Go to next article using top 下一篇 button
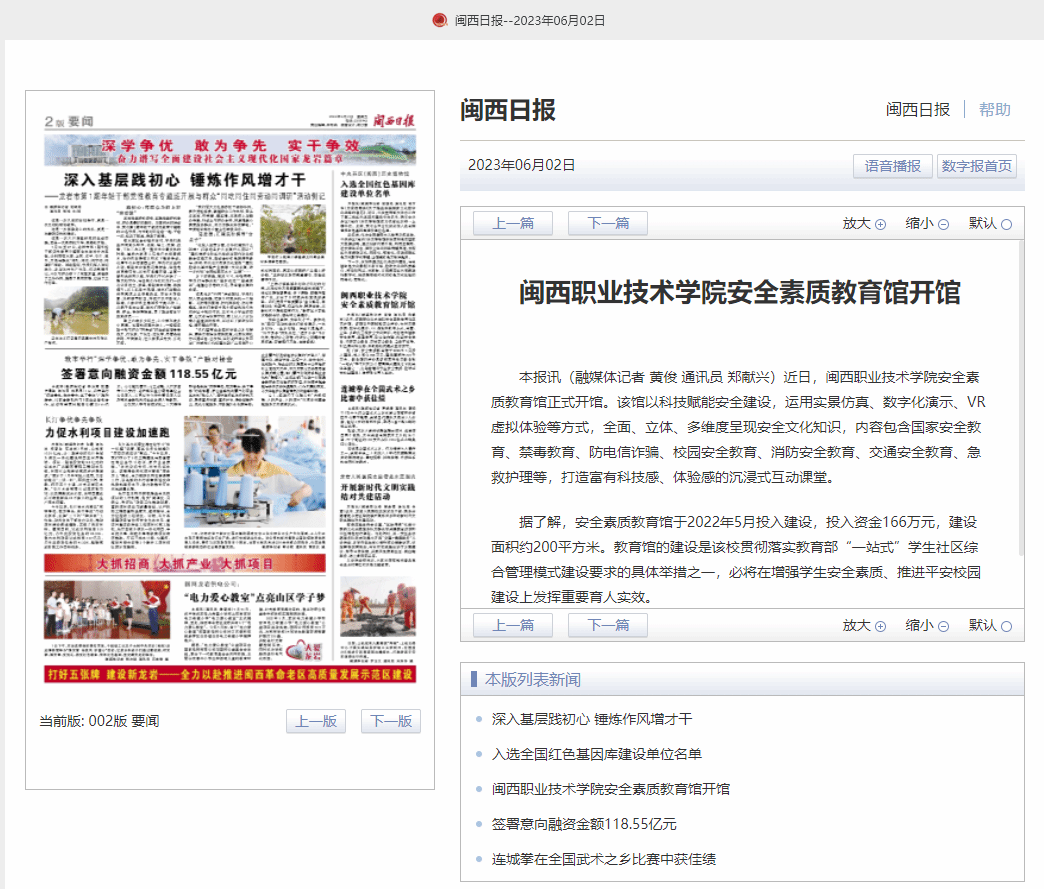 (607, 223)
